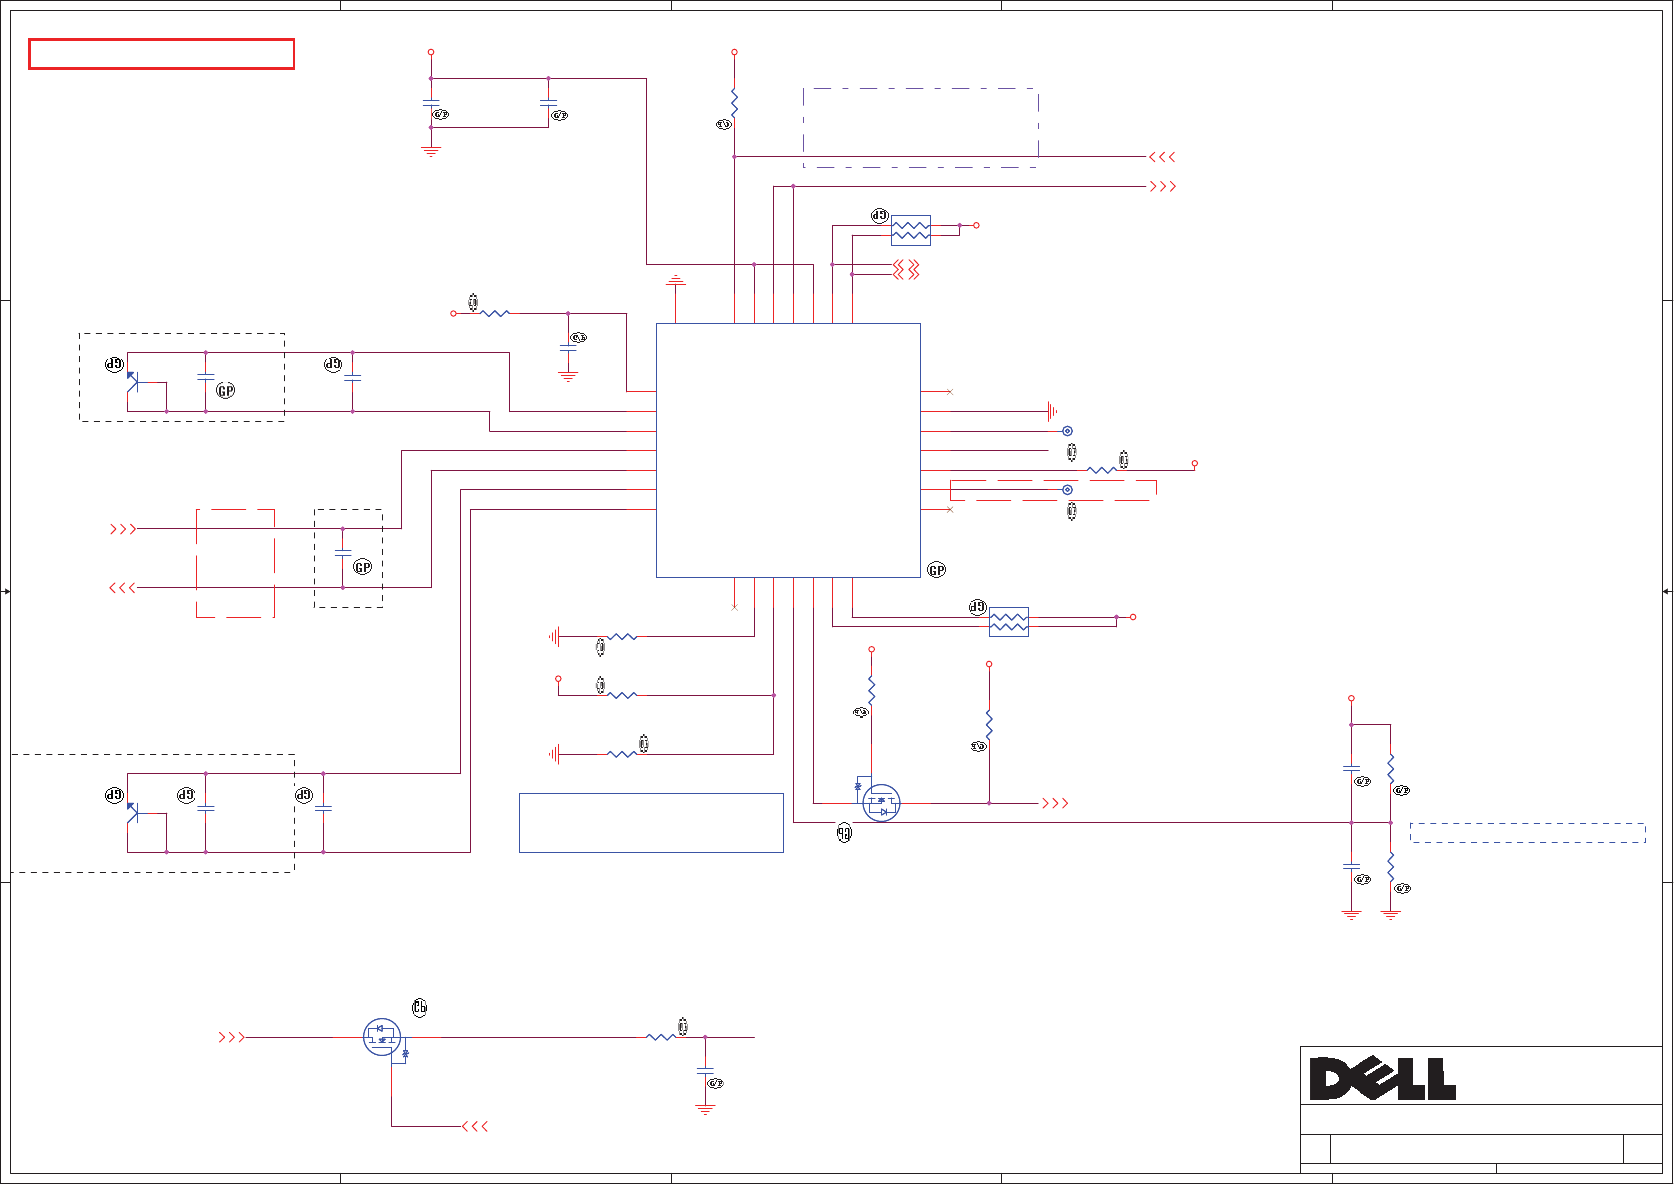Click the GP marker at IC's lower-right corner
Viewport: 1674px width, 1184px height.
click(936, 570)
